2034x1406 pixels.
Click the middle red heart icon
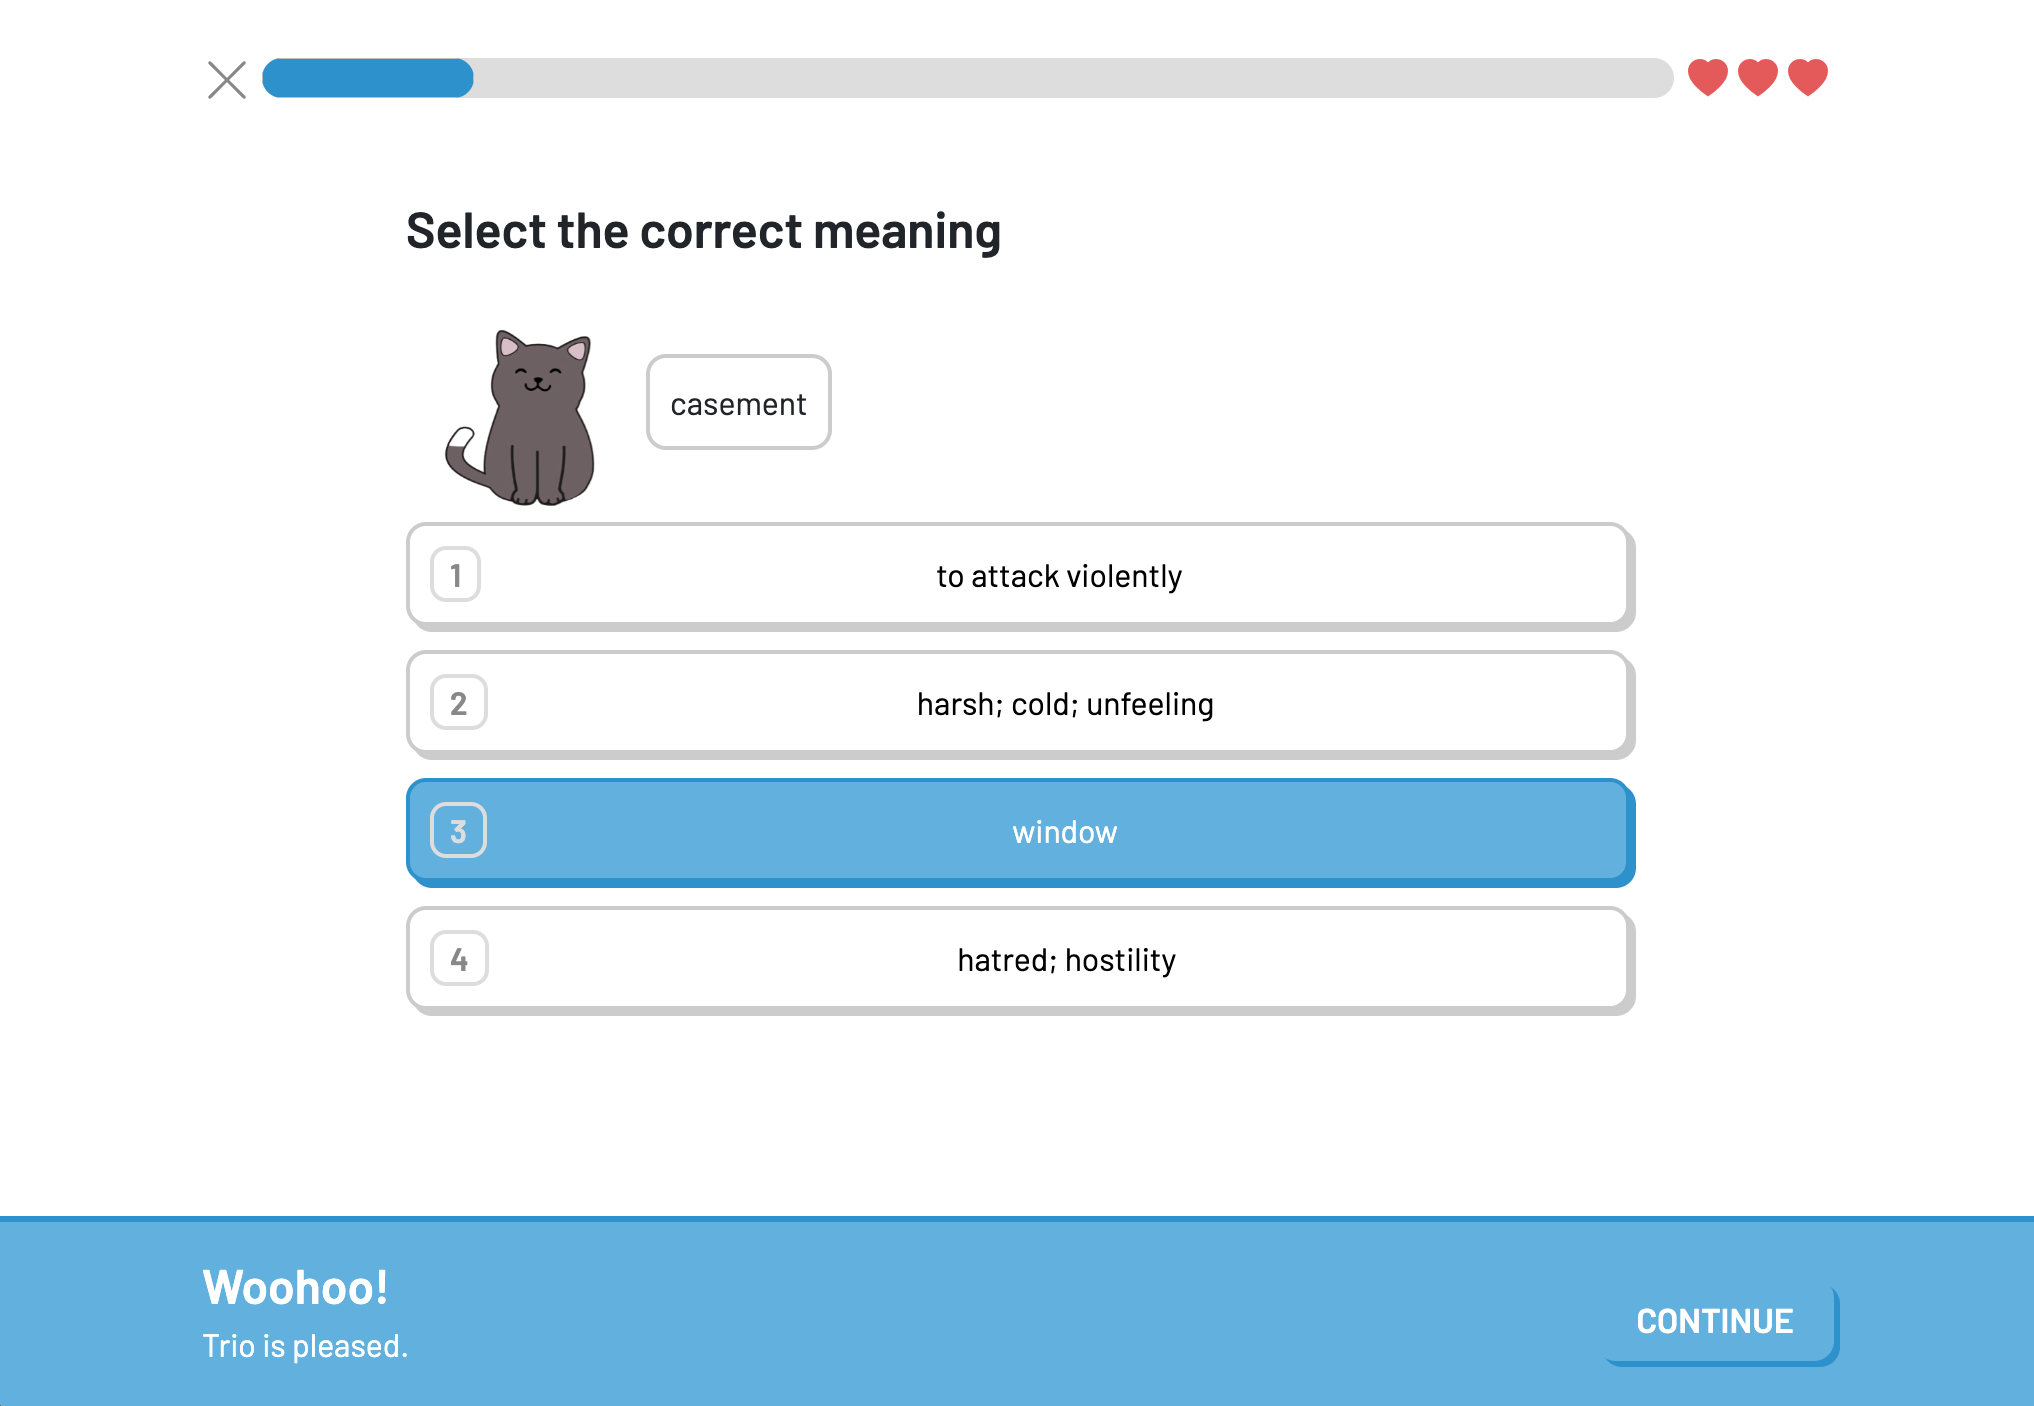(x=1758, y=78)
